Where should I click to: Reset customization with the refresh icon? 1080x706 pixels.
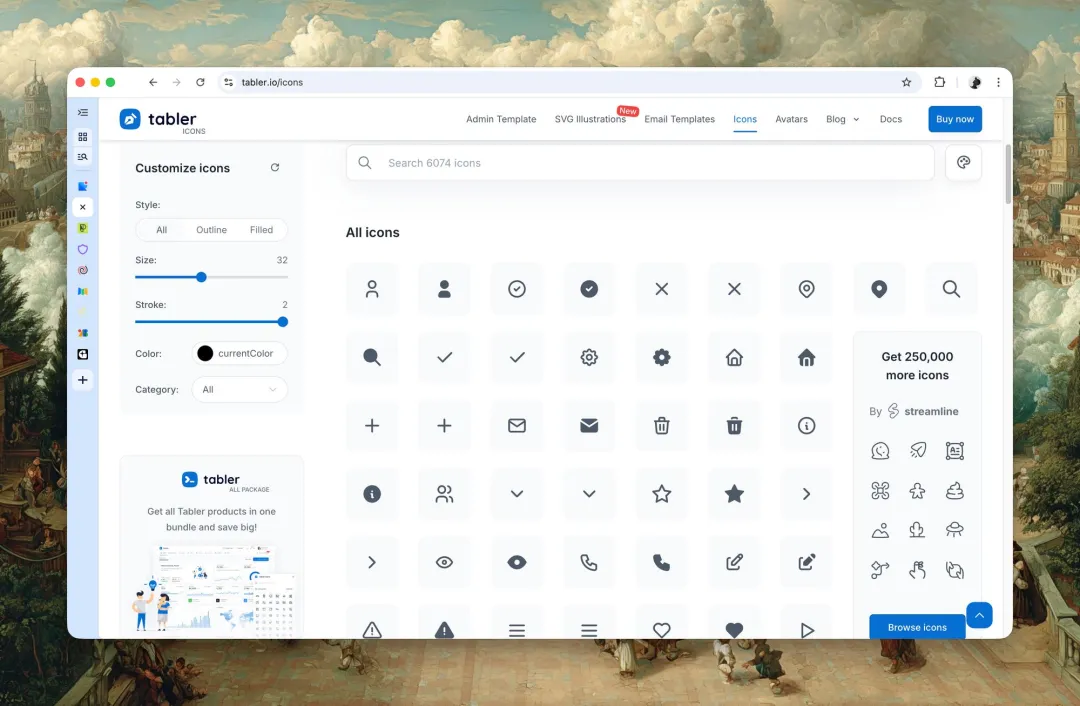pos(275,168)
